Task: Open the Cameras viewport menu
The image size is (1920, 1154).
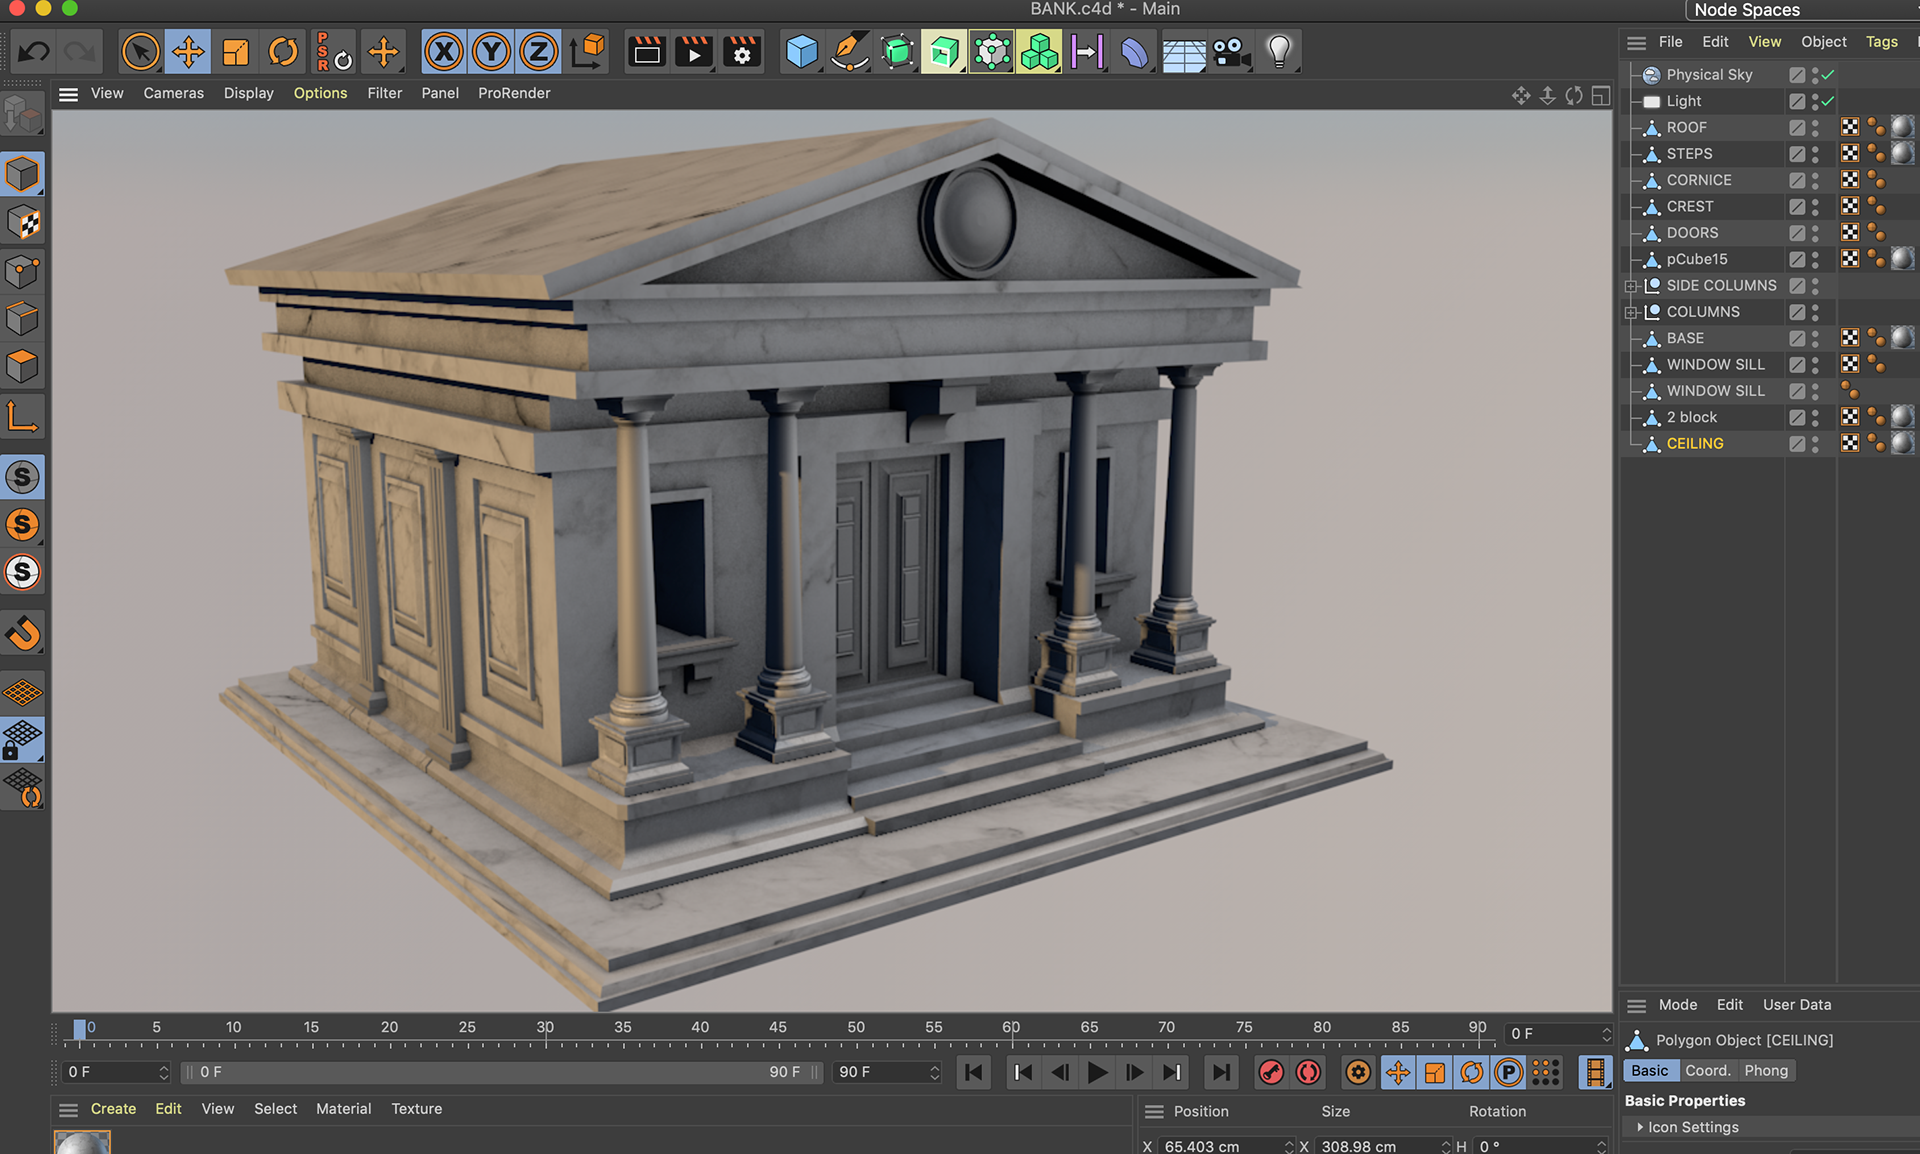Action: pos(173,93)
